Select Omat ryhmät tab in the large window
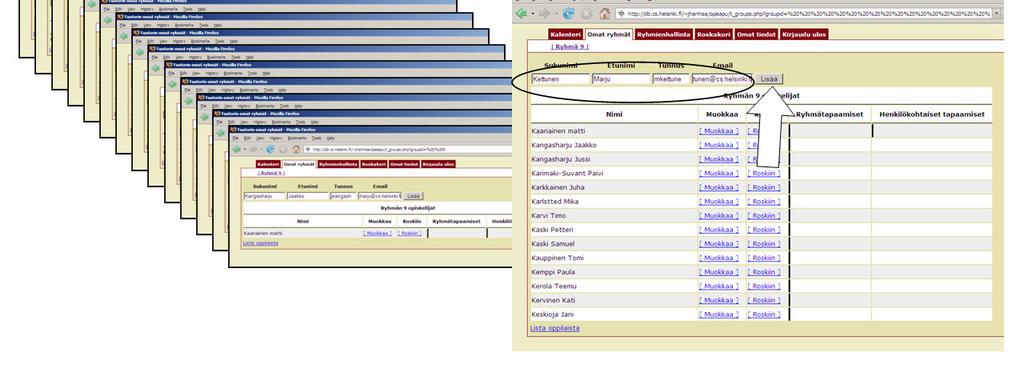 [x=608, y=34]
